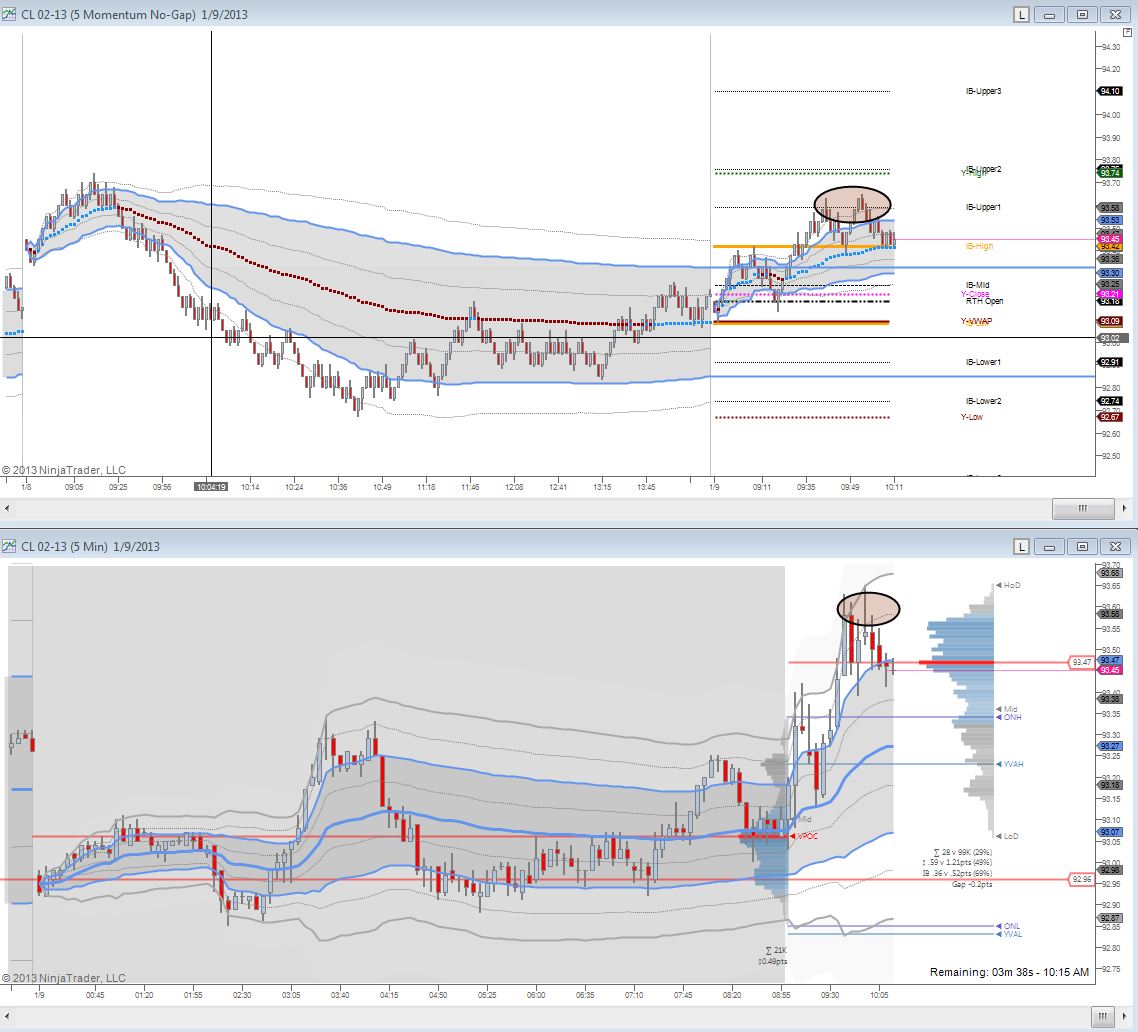Image resolution: width=1138 pixels, height=1032 pixels.
Task: Click the IB-Upper3 level label
Action: [x=983, y=91]
